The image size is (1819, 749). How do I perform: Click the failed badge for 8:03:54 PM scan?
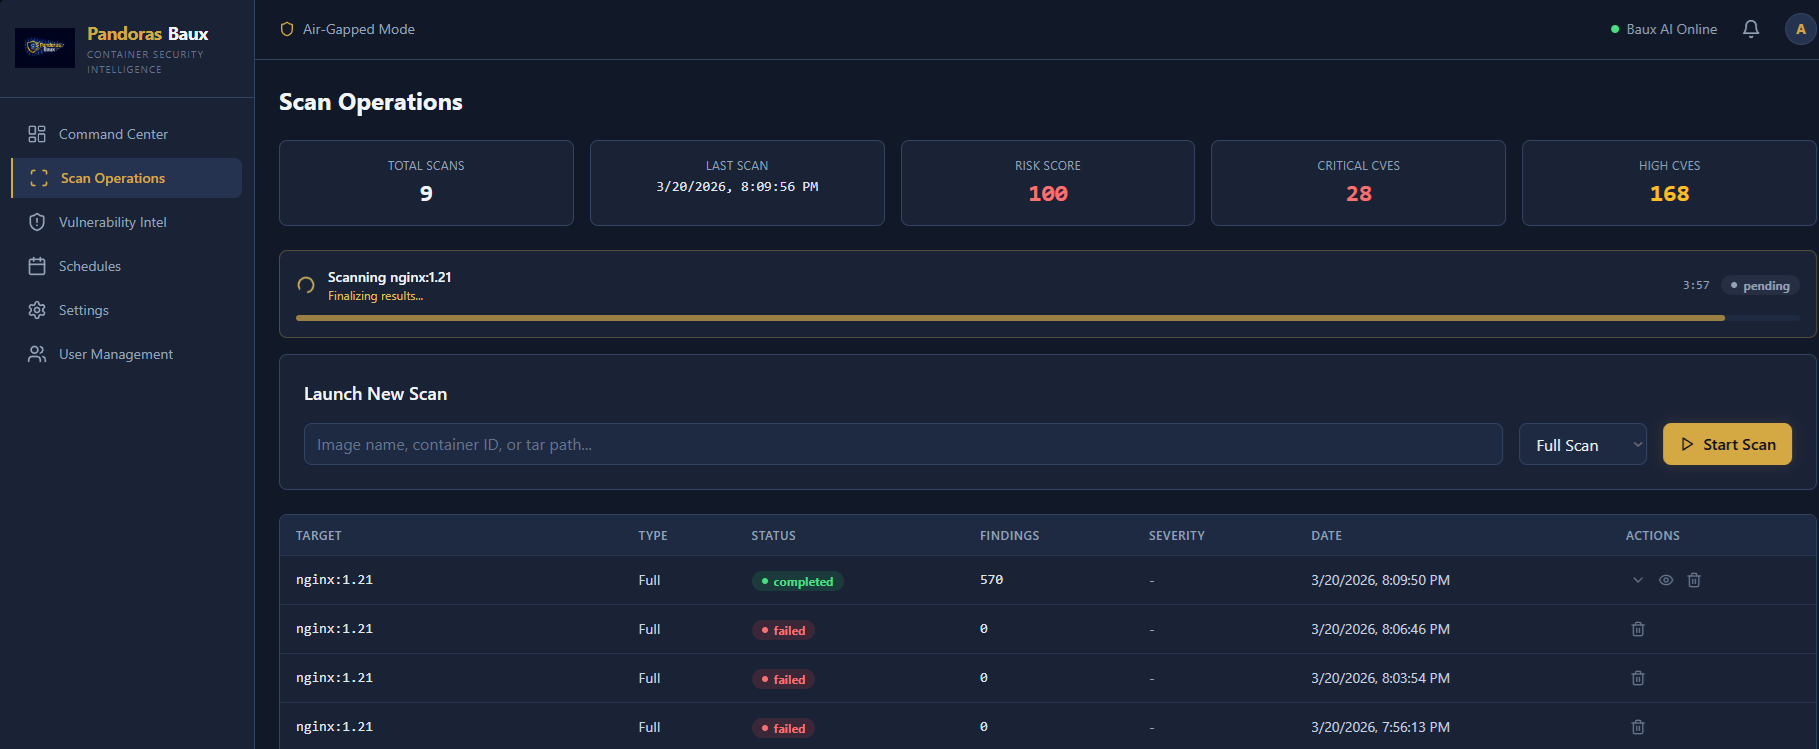[x=783, y=679]
